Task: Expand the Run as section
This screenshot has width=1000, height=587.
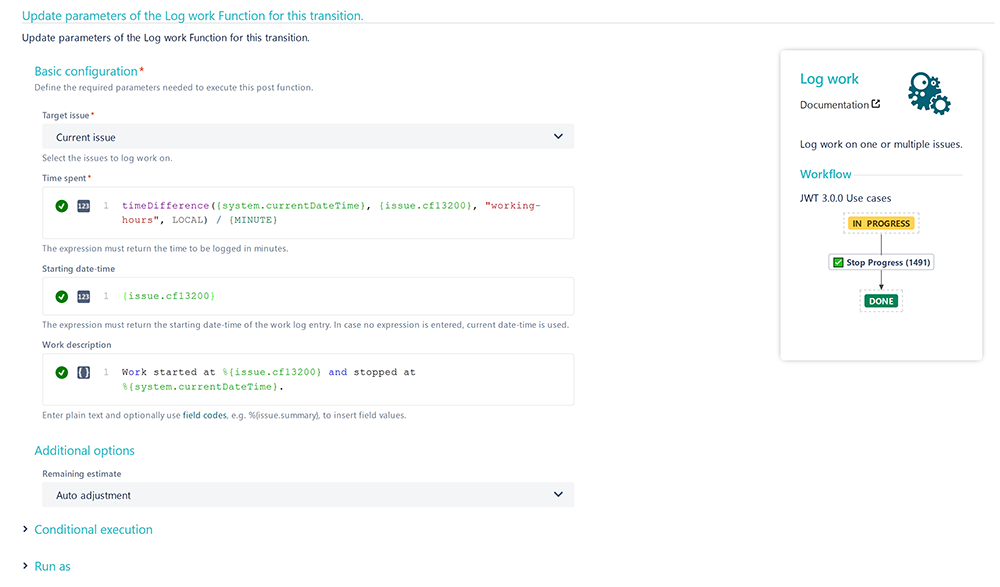Action: (x=52, y=567)
